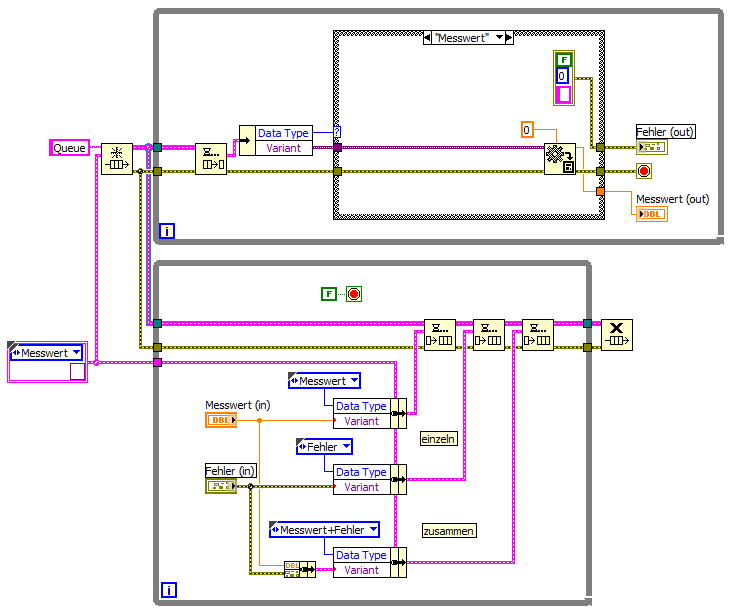Select the Obtain Queue node
This screenshot has width=734, height=616.
pos(117,159)
